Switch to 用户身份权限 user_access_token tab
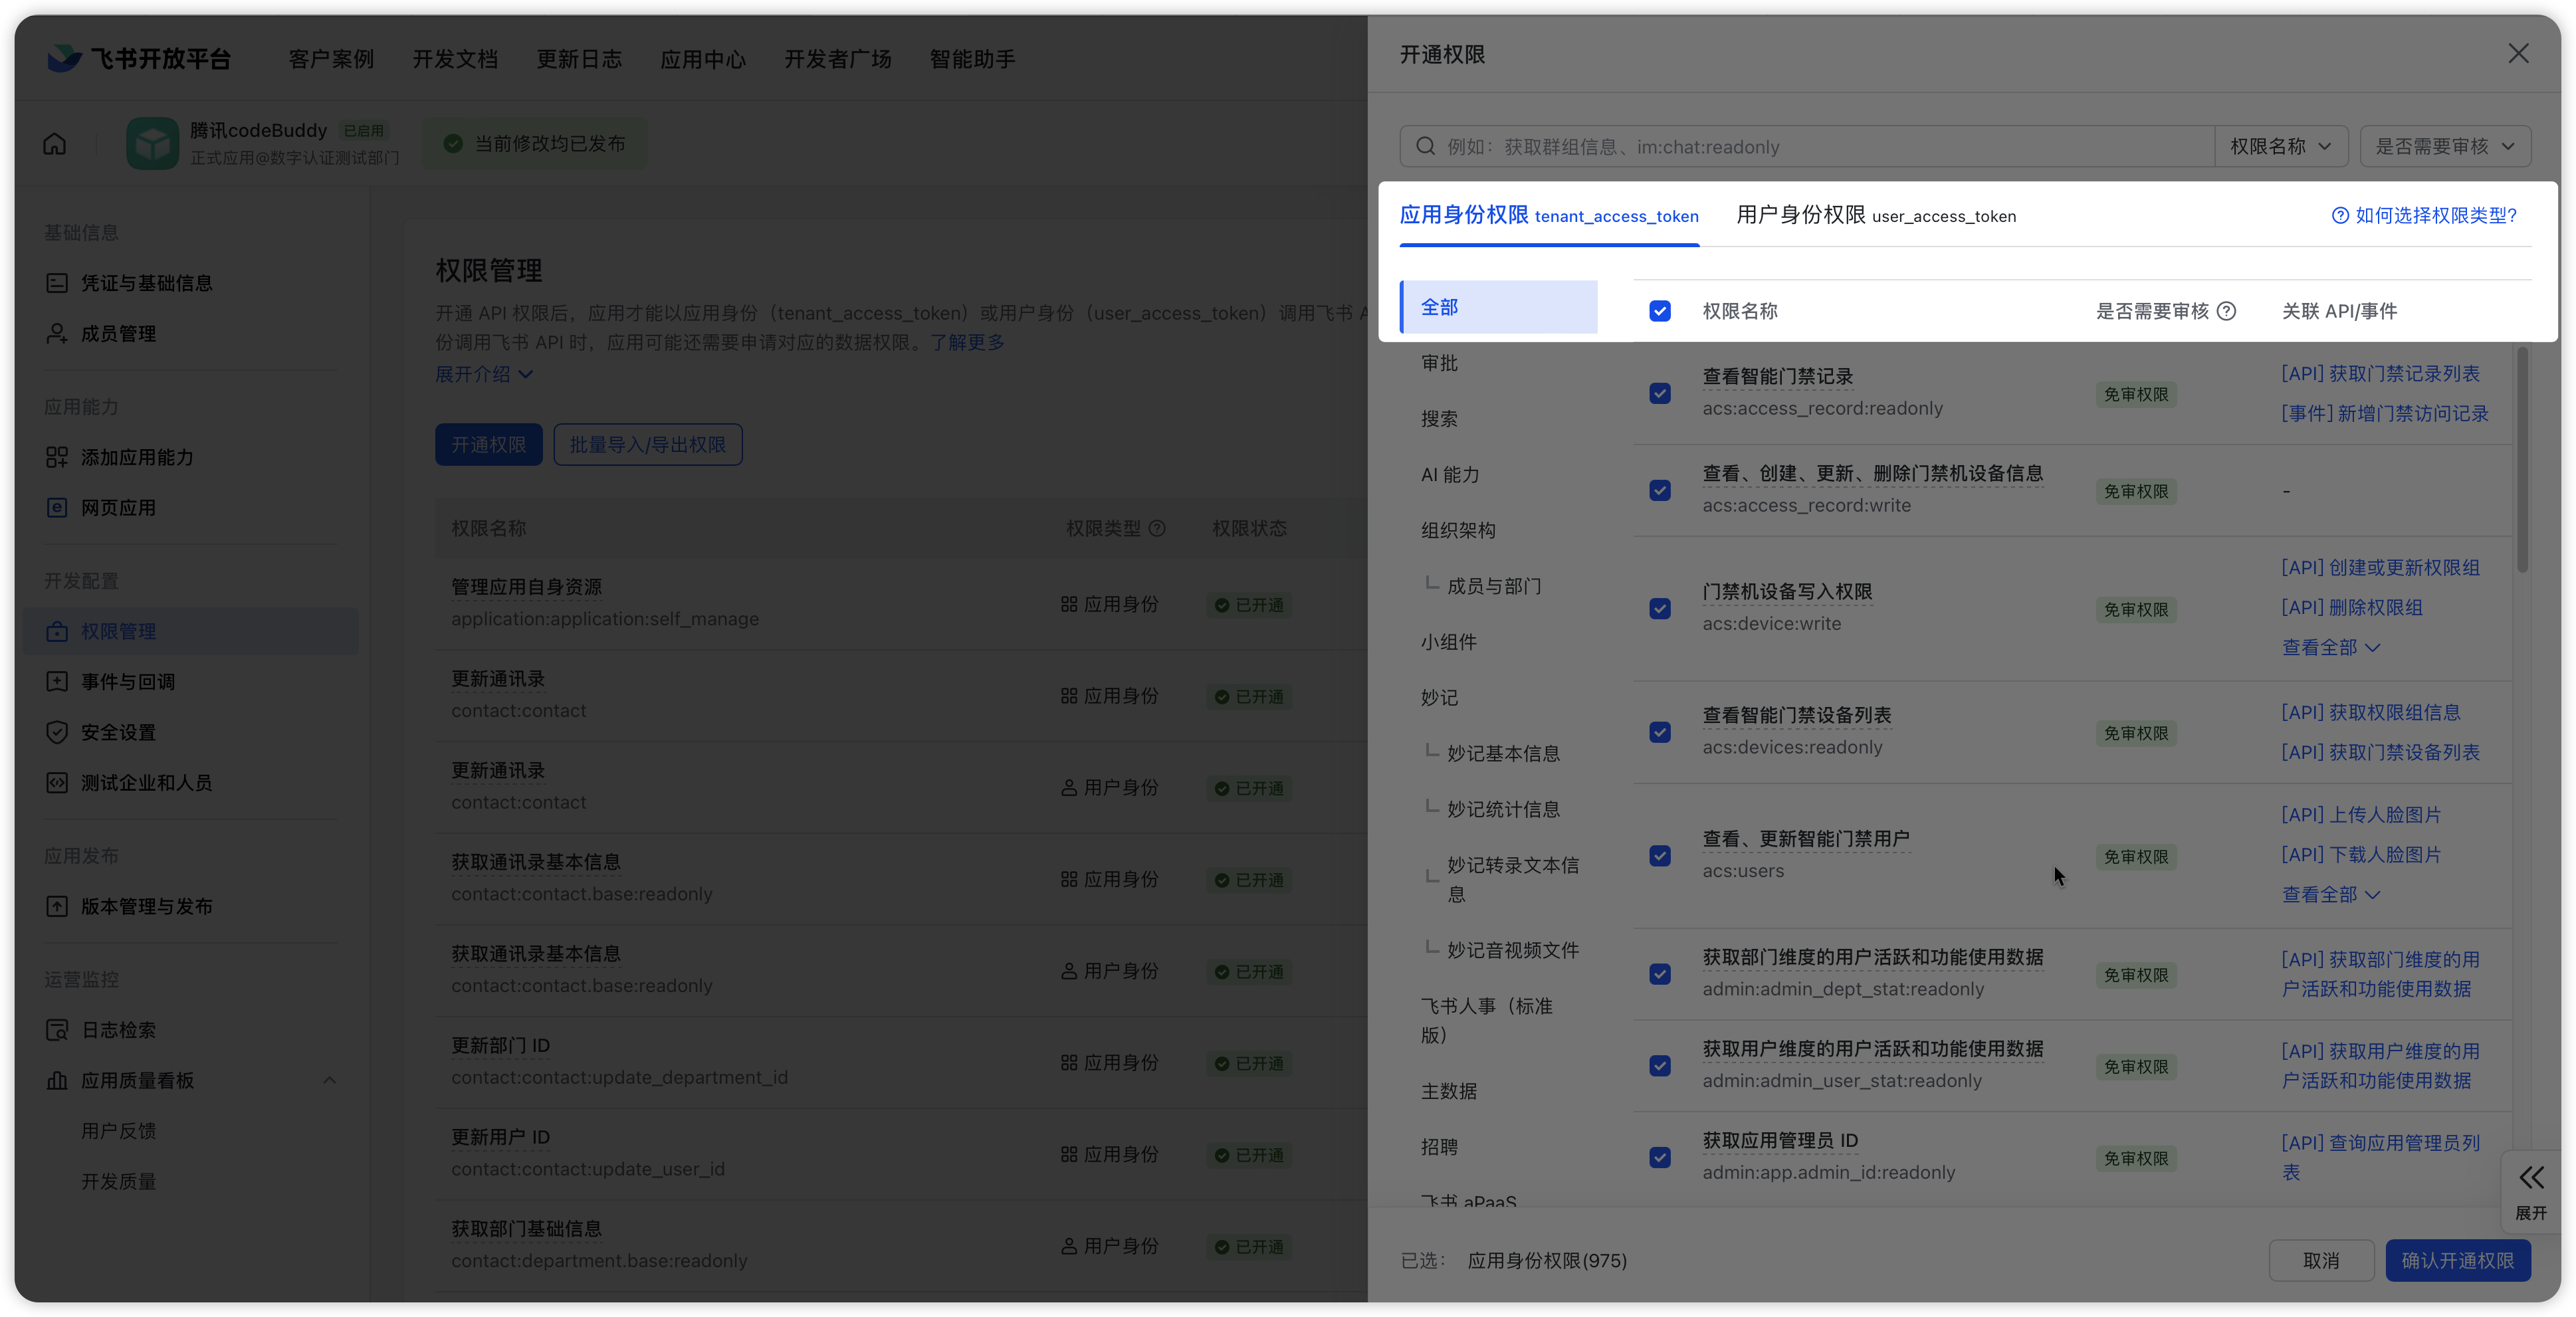Screen dimensions: 2576x1317 (x=1875, y=215)
